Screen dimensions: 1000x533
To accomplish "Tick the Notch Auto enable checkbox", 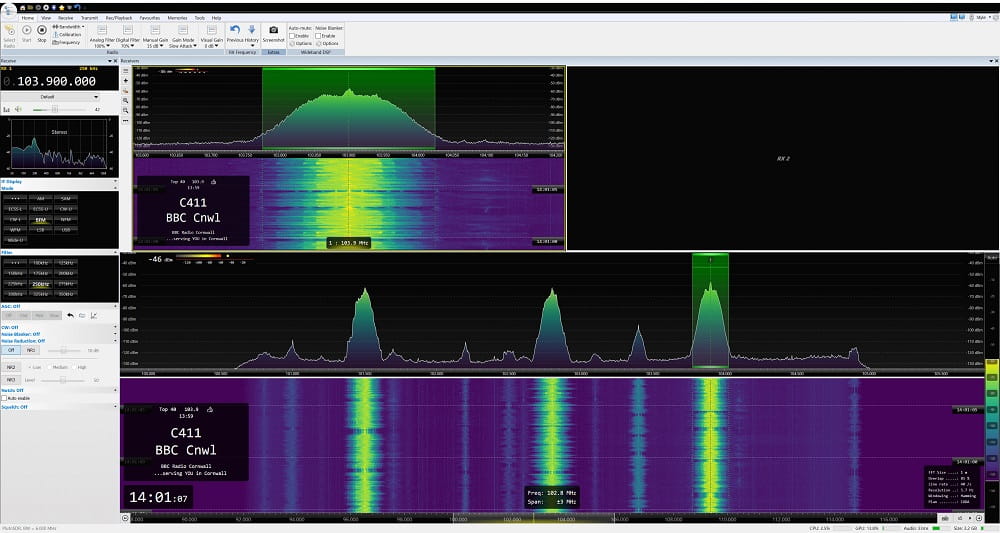I will (x=5, y=398).
